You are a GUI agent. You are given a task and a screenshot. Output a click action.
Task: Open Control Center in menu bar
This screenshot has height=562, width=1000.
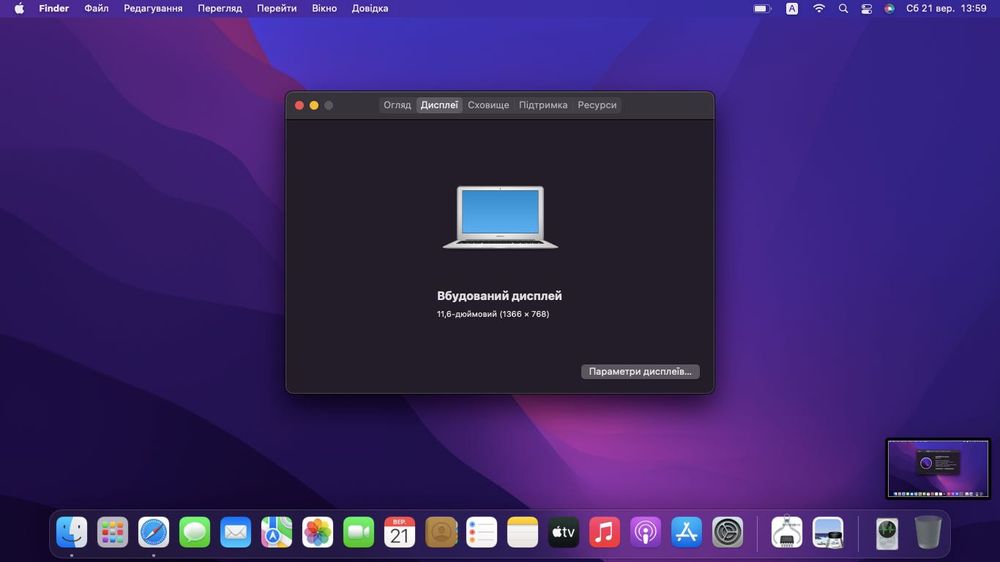point(866,8)
